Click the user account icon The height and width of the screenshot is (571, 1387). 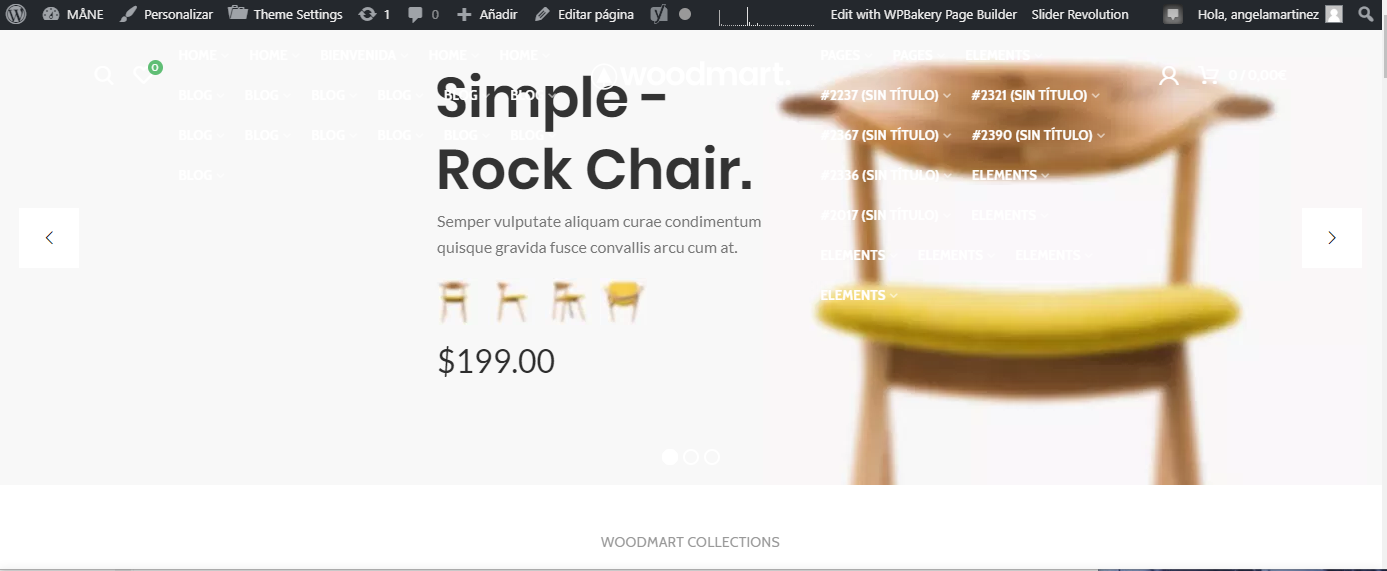(1168, 75)
